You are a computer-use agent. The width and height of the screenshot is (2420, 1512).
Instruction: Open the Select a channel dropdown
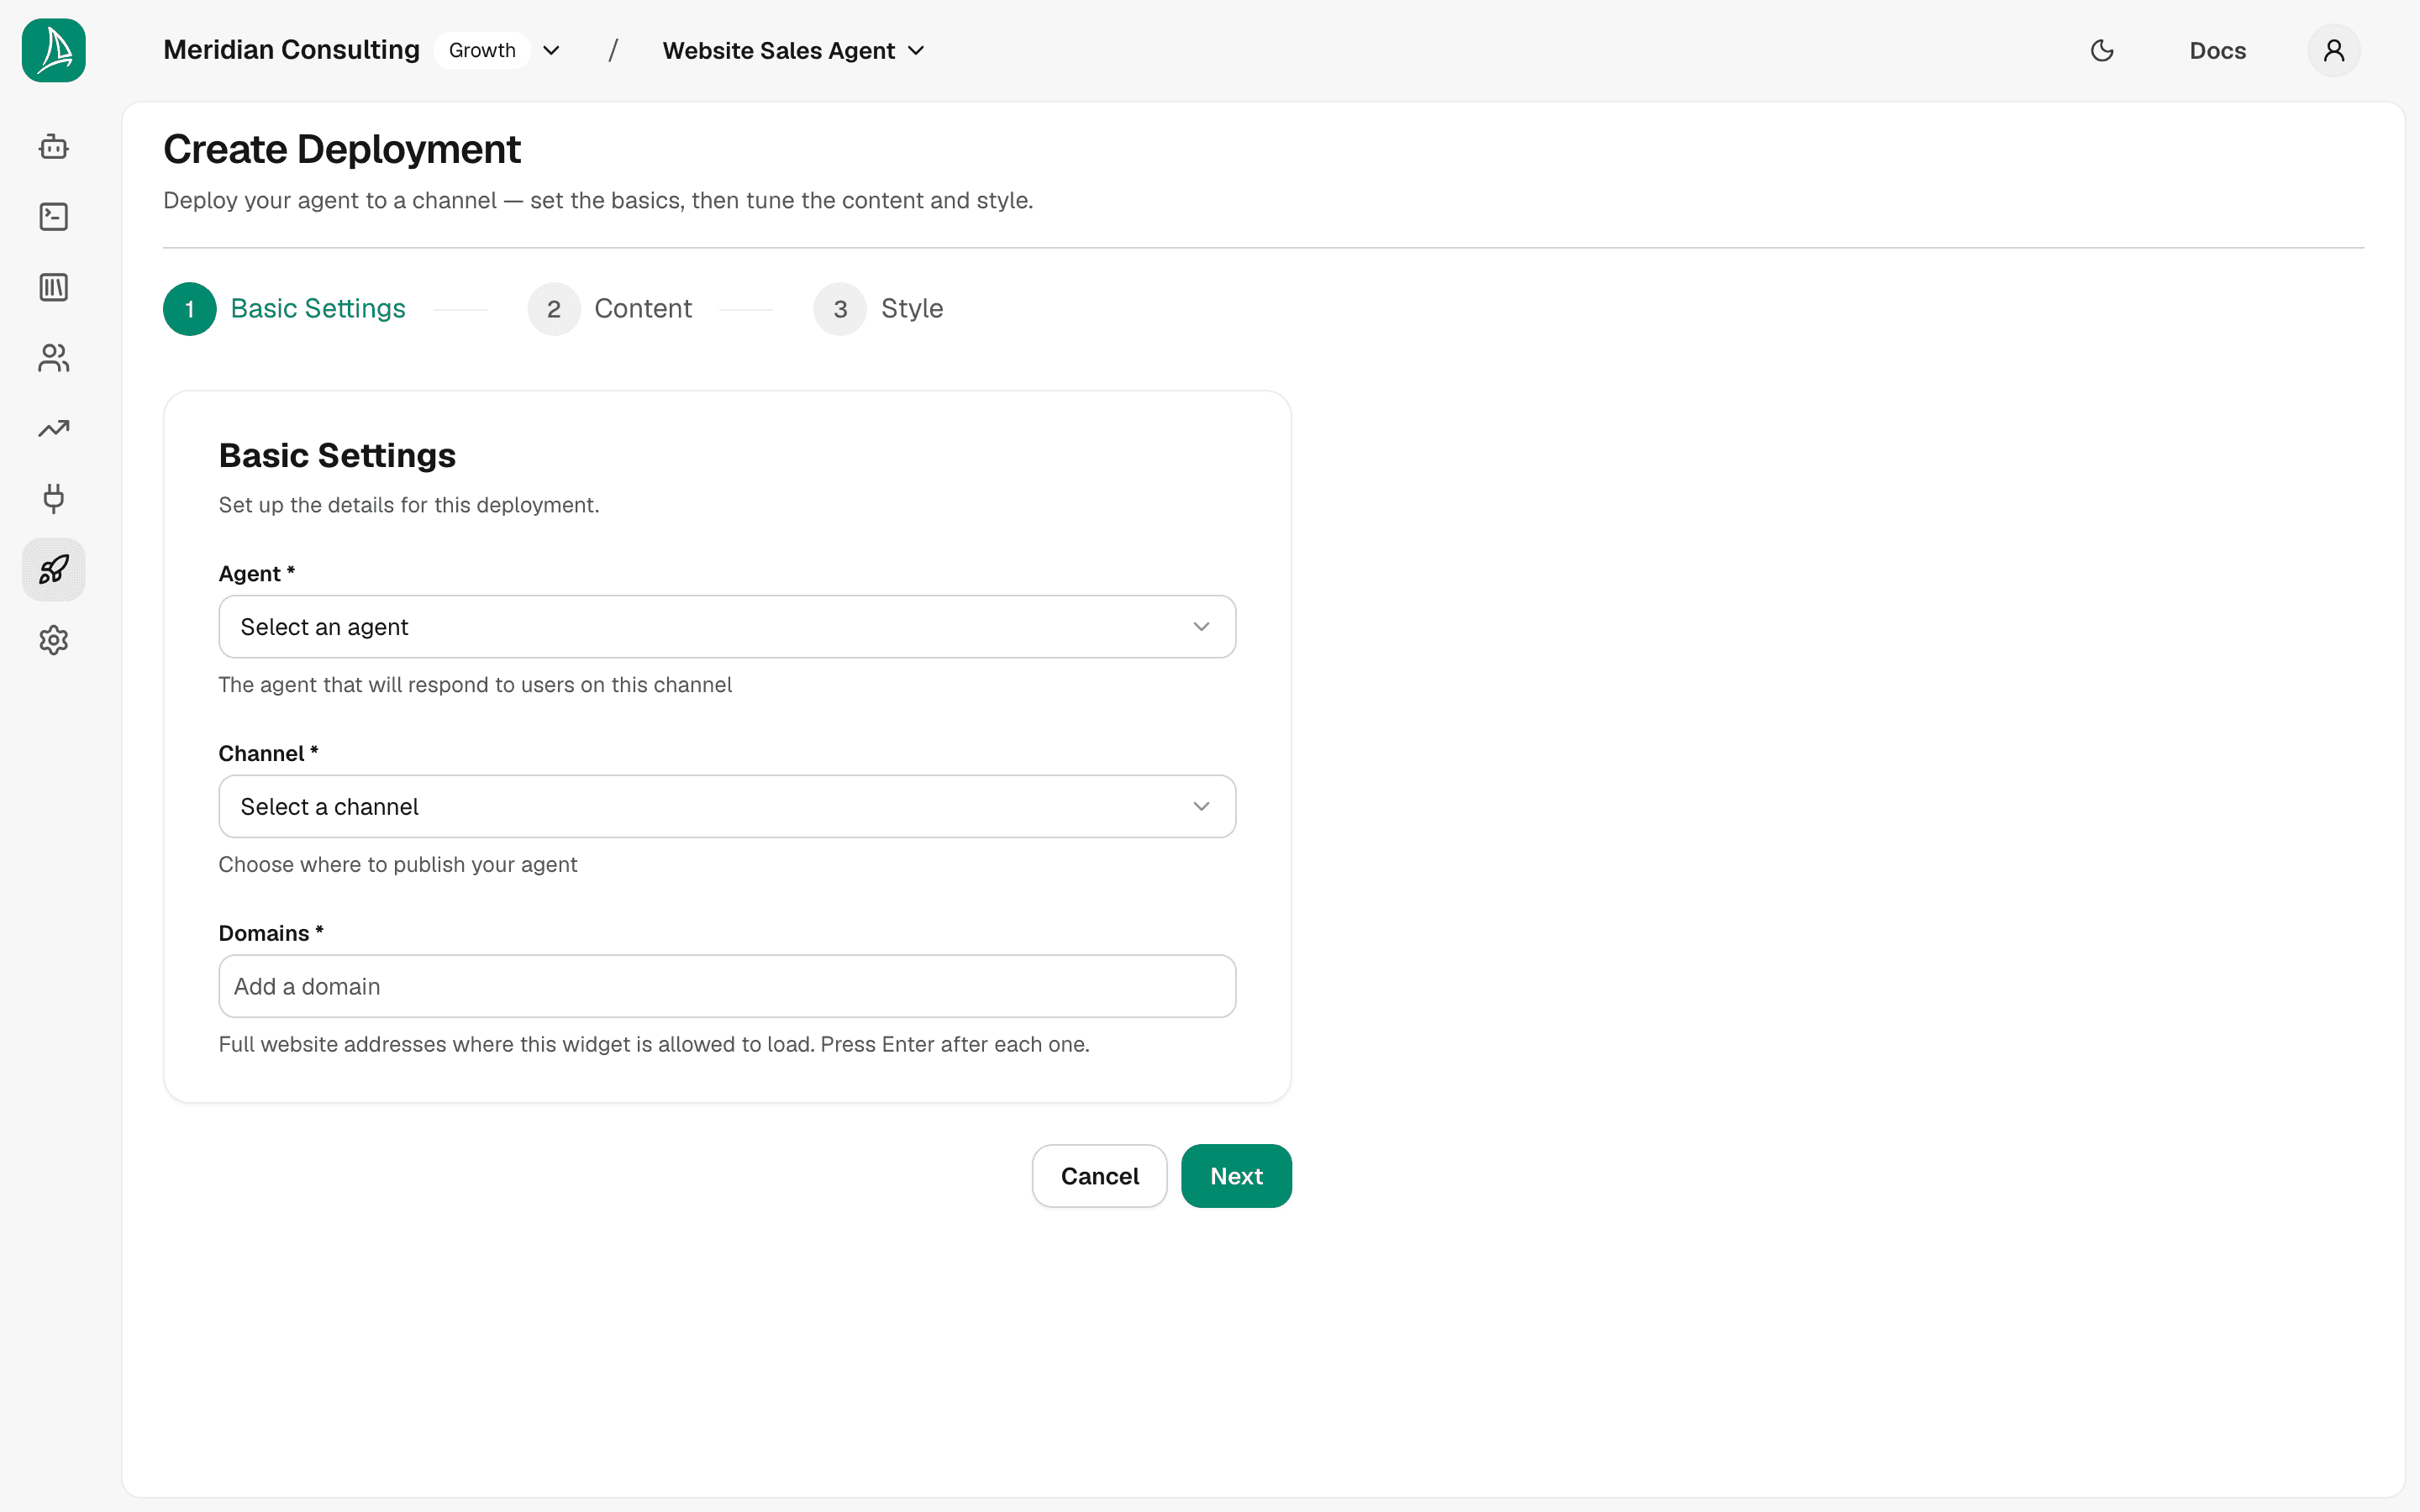coord(727,806)
